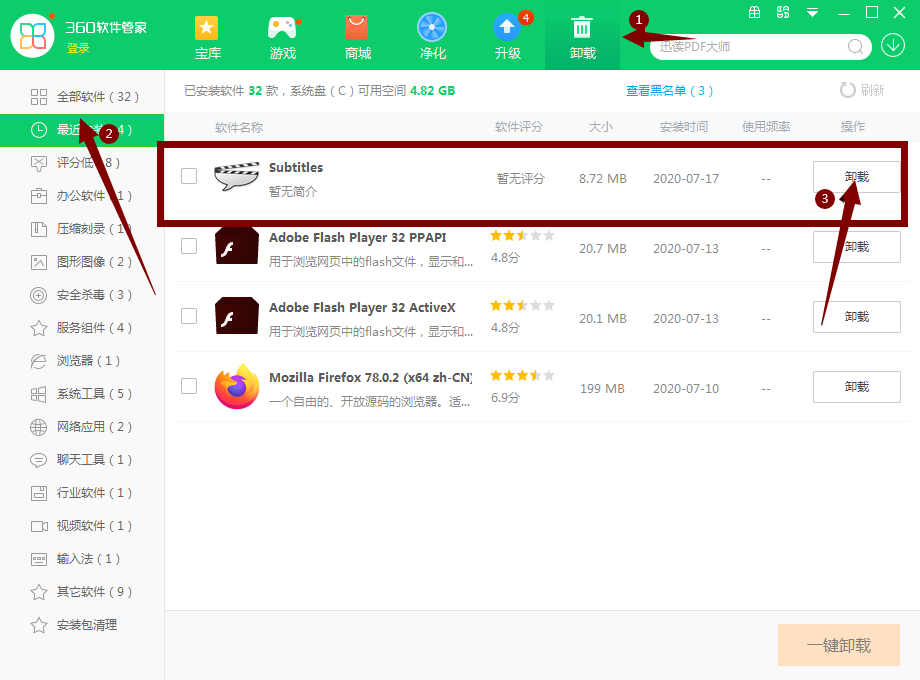This screenshot has width=920, height=680.
Task: Select 最近安装 in the sidebar
Action: click(82, 130)
